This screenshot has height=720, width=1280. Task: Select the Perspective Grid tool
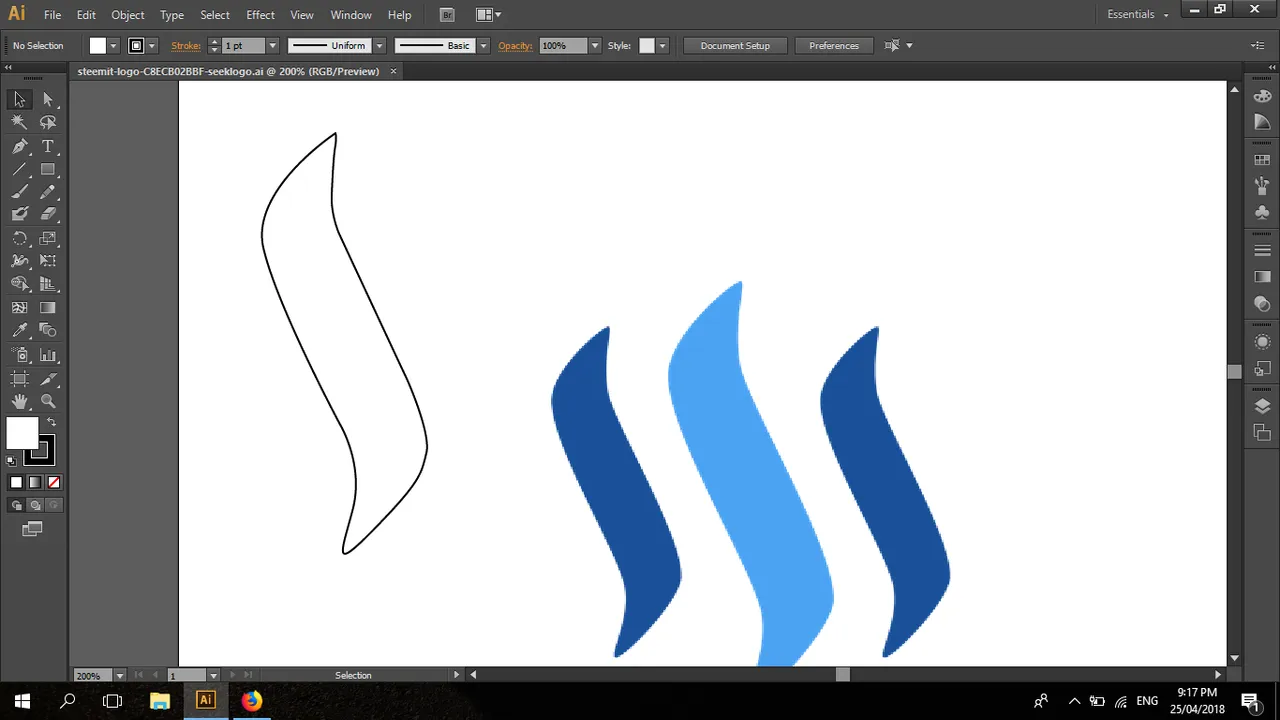click(48, 284)
